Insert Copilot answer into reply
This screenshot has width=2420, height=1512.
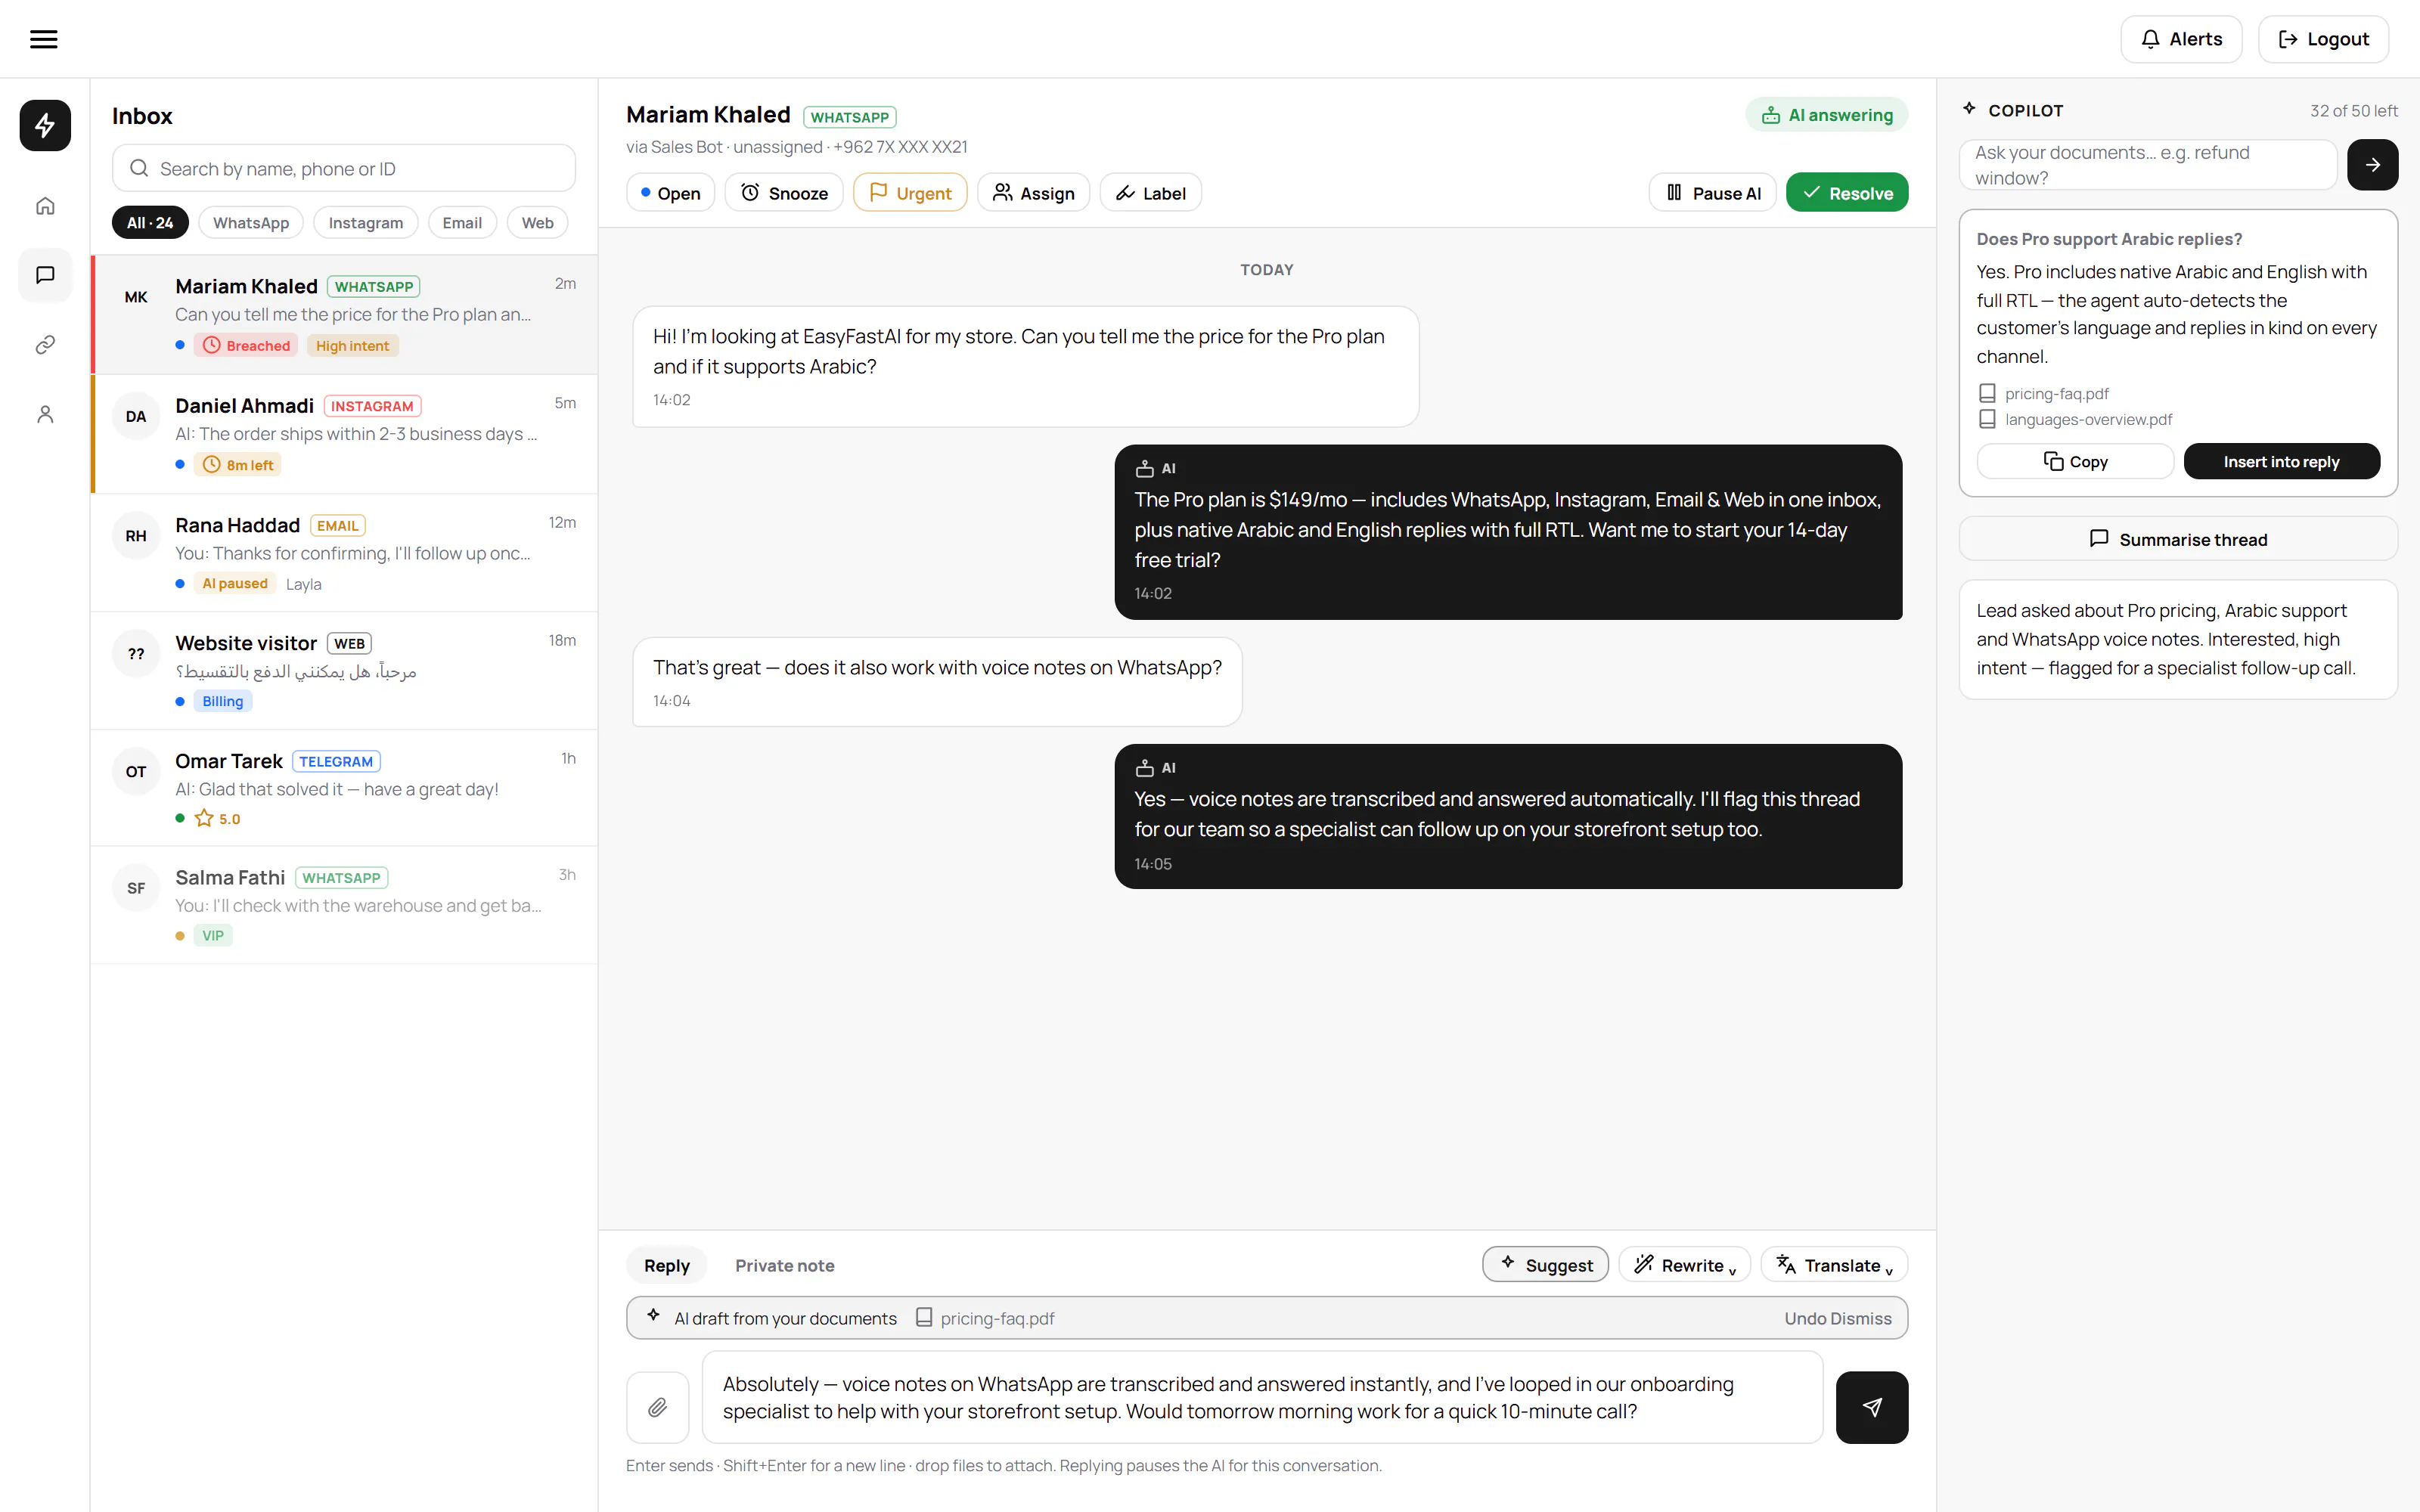[x=2281, y=461]
